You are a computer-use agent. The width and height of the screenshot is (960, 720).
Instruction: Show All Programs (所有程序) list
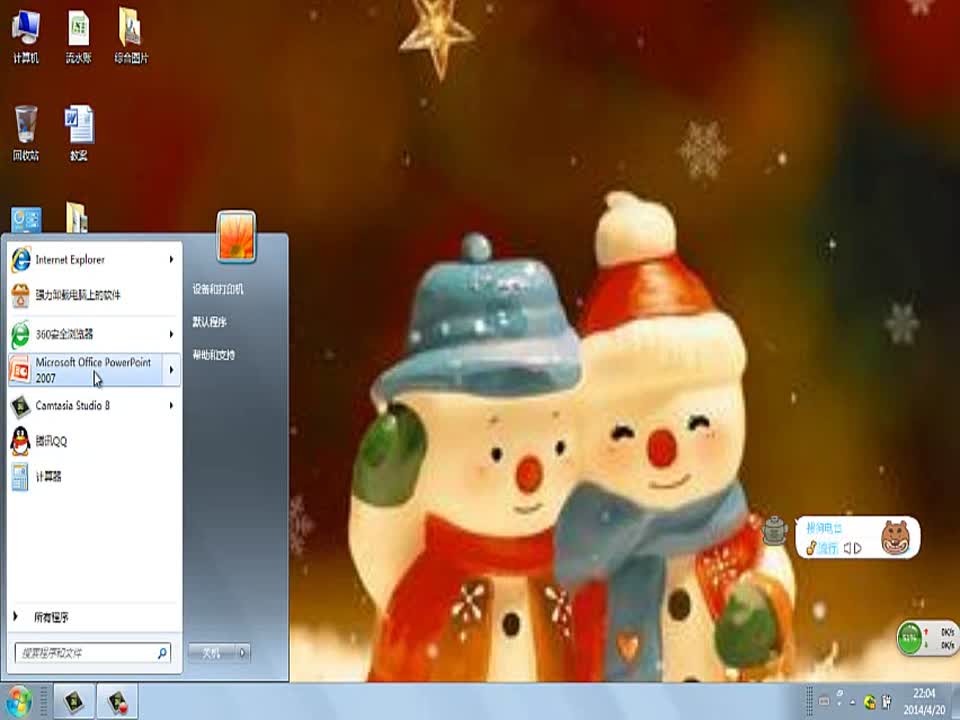50,618
